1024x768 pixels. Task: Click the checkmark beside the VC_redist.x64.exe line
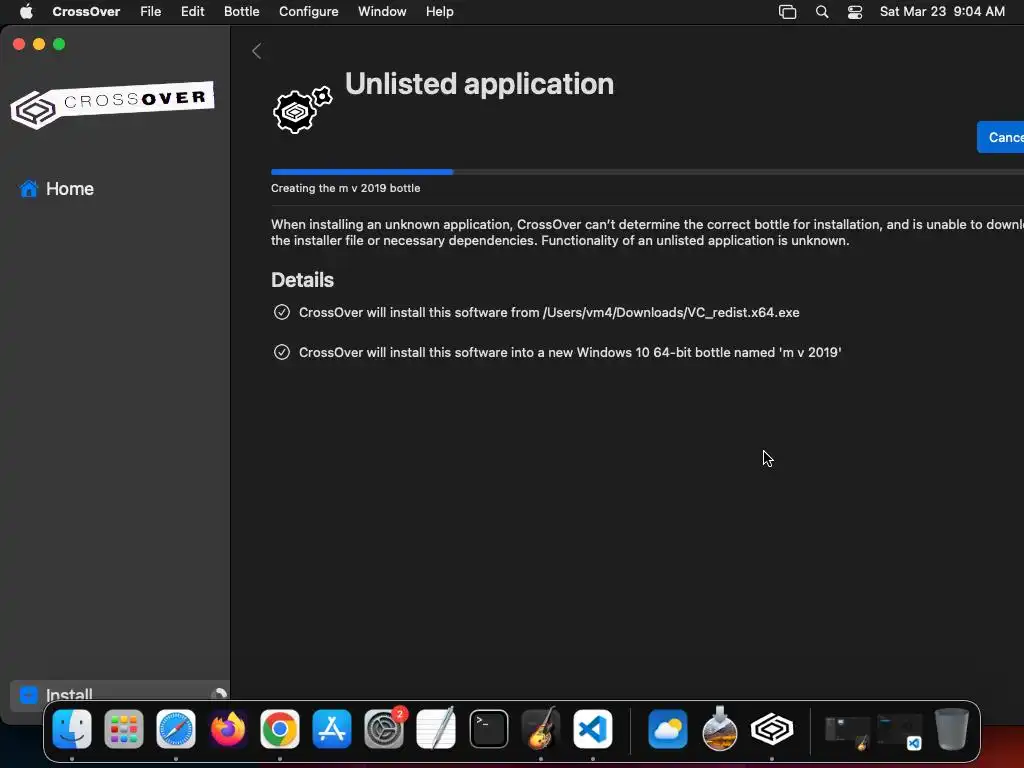(x=281, y=312)
